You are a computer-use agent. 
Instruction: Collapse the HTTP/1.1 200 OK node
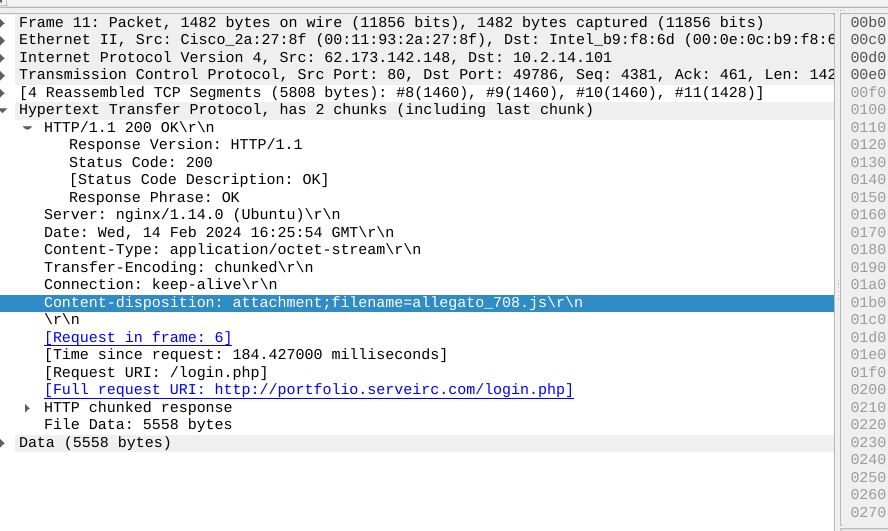pos(28,128)
